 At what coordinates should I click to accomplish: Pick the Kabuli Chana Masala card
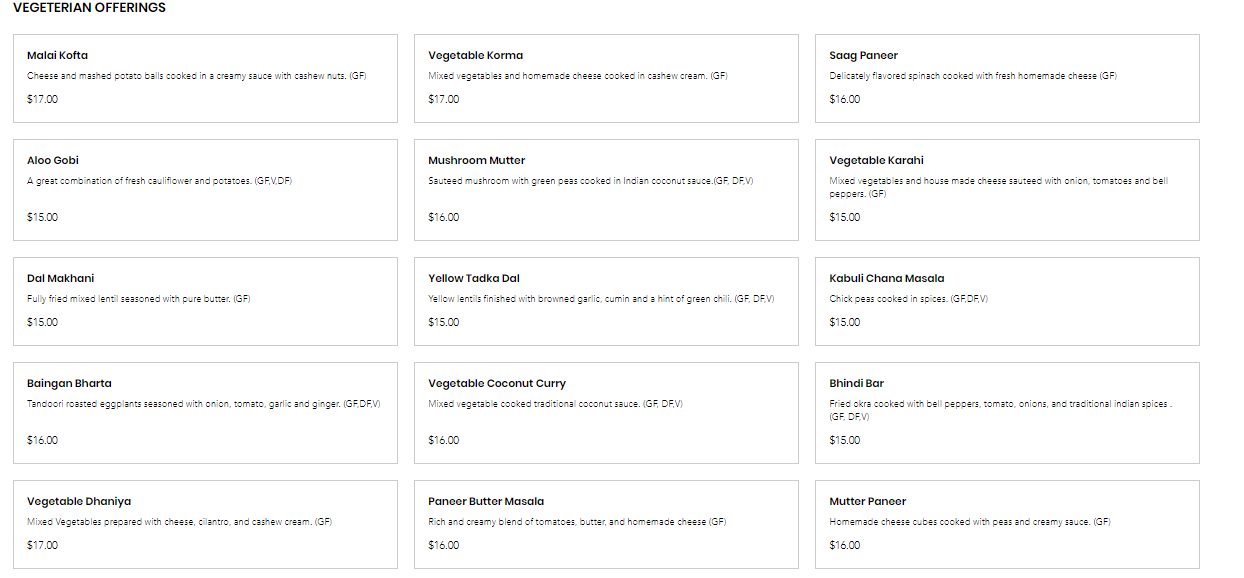click(1007, 301)
